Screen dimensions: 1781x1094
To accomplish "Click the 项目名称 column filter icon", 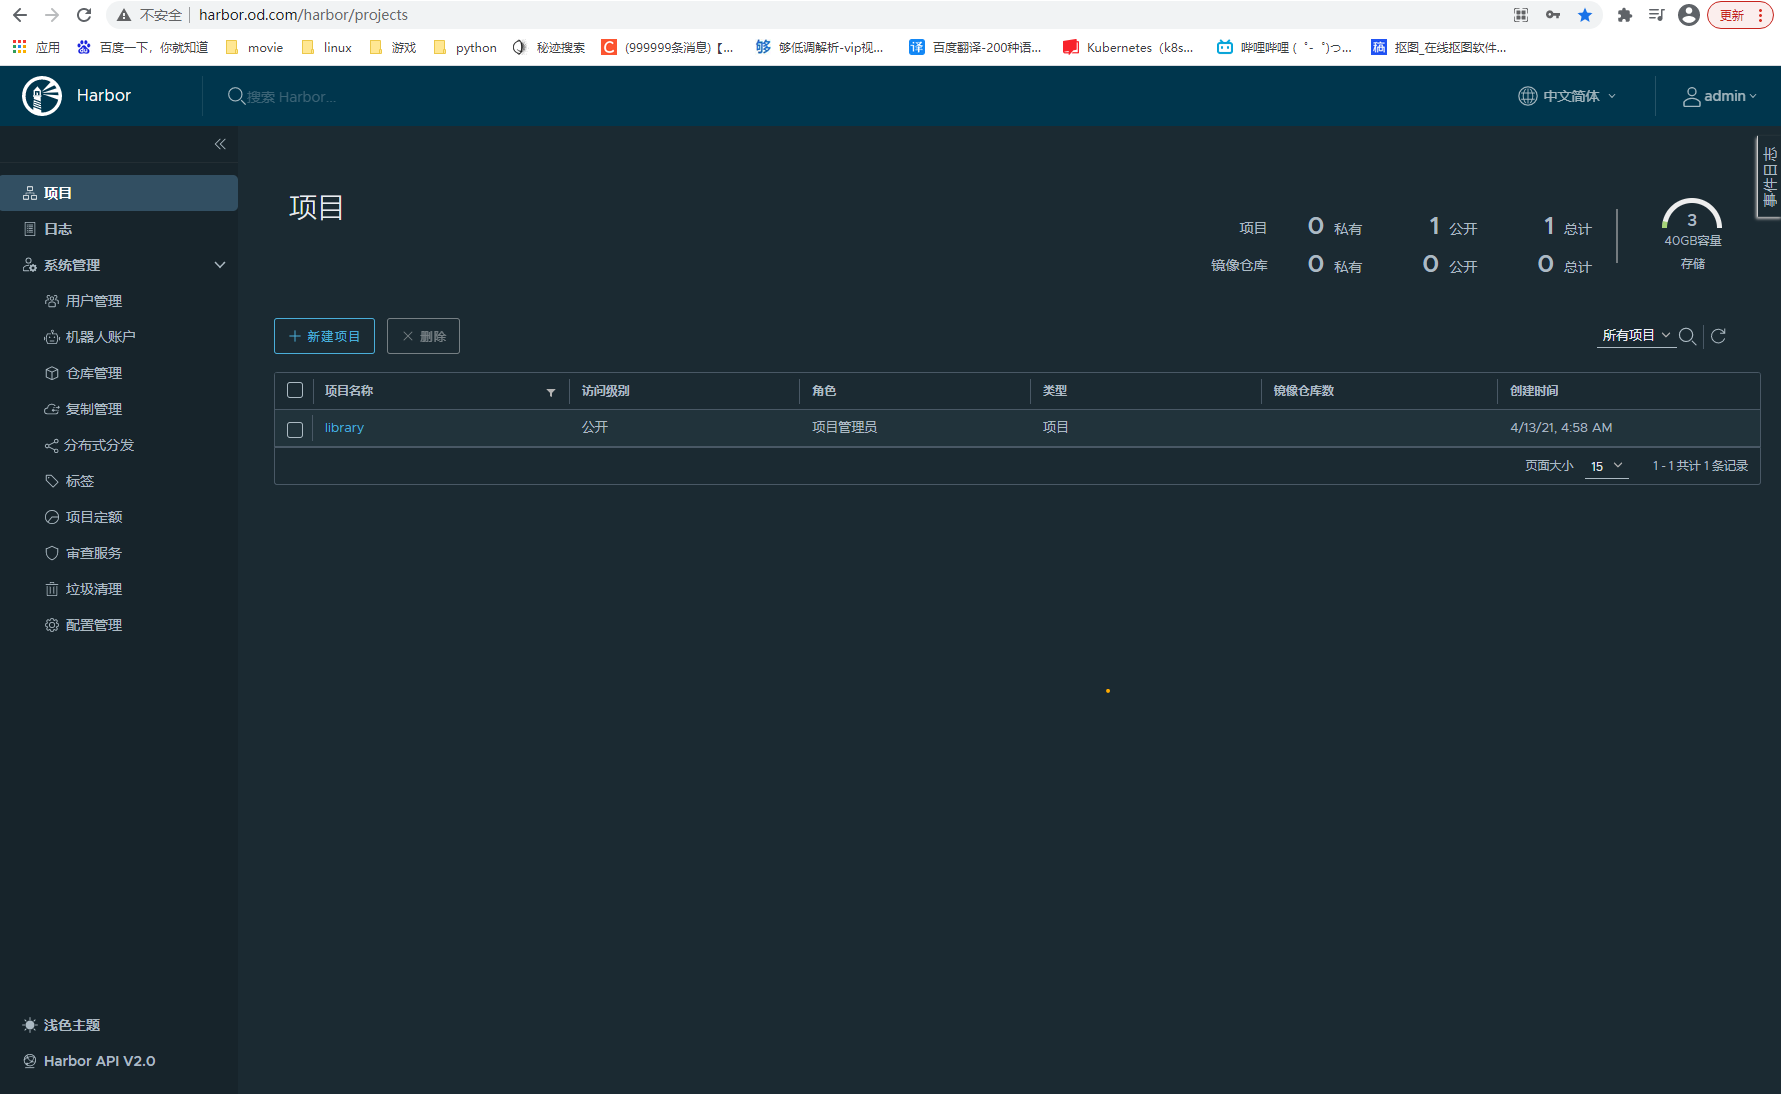I will tap(551, 392).
